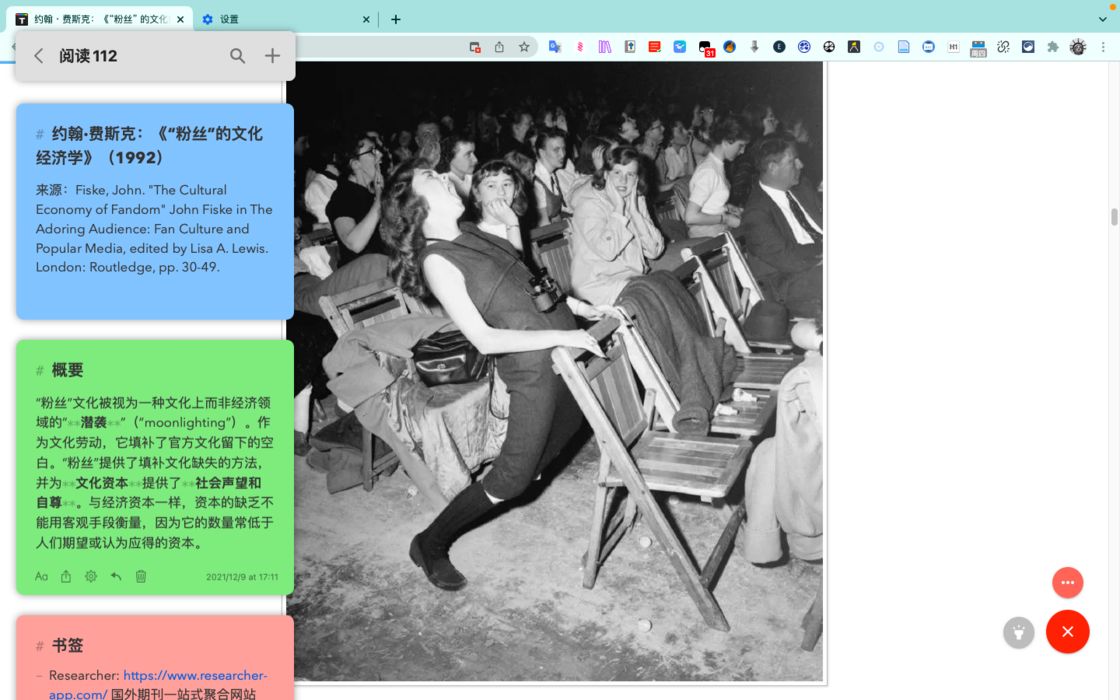The image size is (1120, 700).
Task: Click the undo arrow in the 概要 note
Action: click(x=116, y=576)
